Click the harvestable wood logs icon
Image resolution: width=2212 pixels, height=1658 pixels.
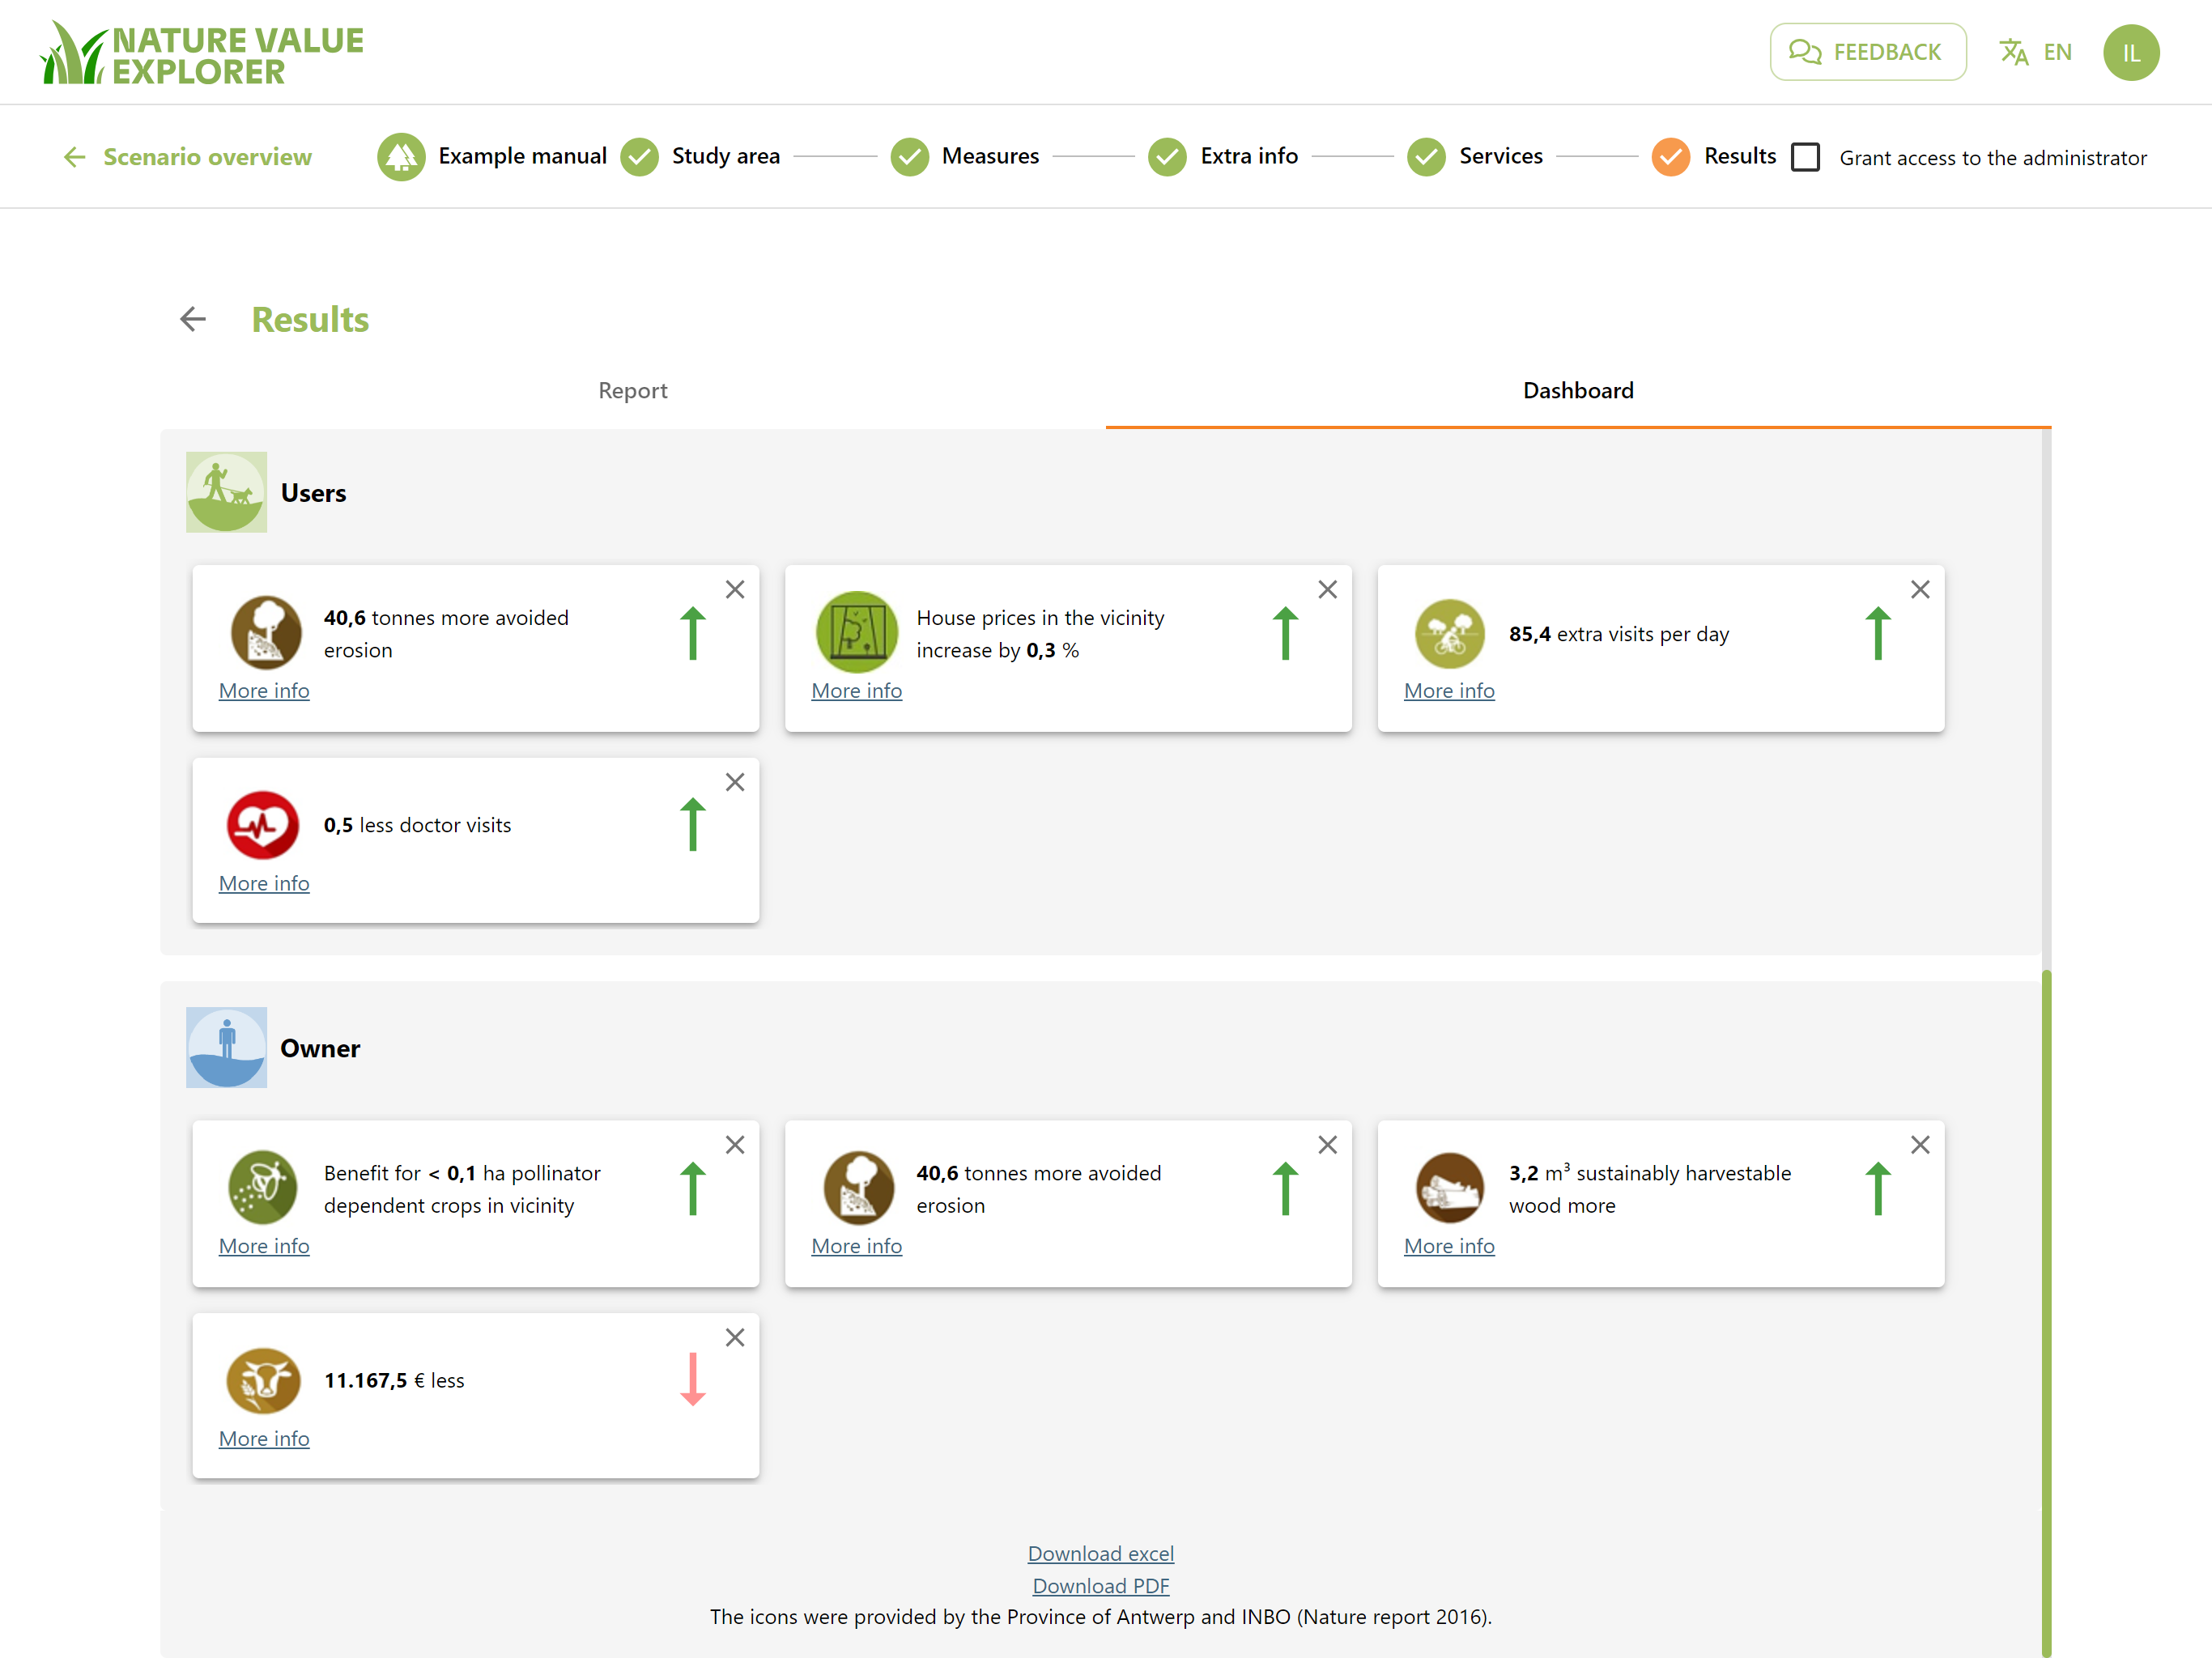(x=1449, y=1187)
